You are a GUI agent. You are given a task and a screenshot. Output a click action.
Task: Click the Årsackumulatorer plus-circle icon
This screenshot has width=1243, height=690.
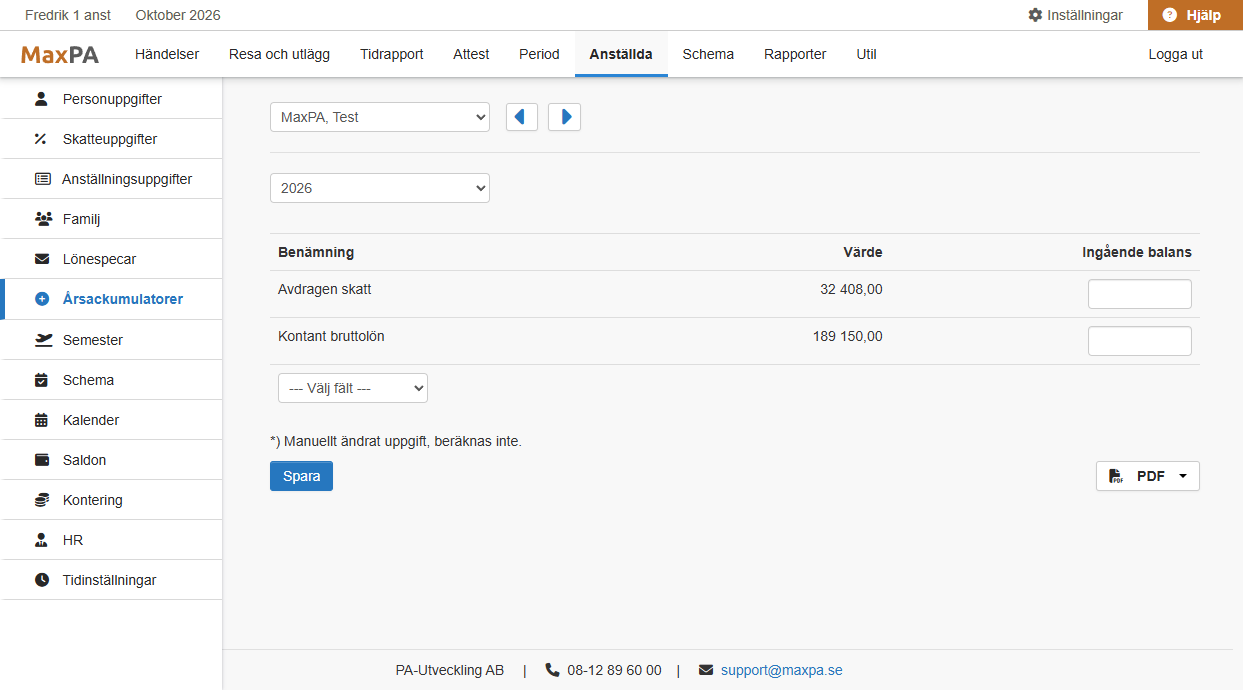(x=42, y=299)
